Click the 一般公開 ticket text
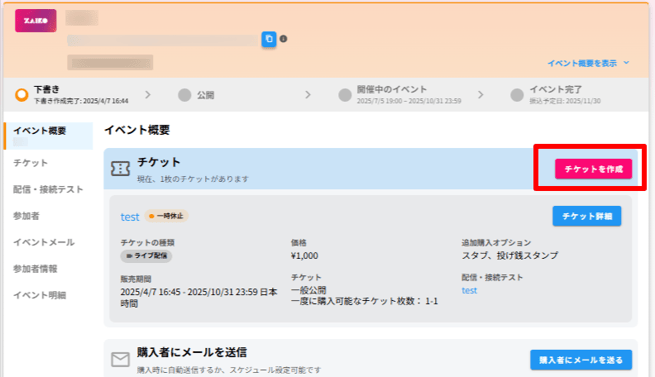This screenshot has height=377, width=655. [x=308, y=290]
